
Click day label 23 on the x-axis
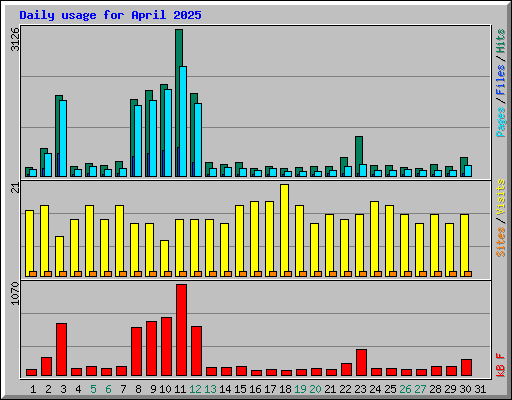pos(360,389)
